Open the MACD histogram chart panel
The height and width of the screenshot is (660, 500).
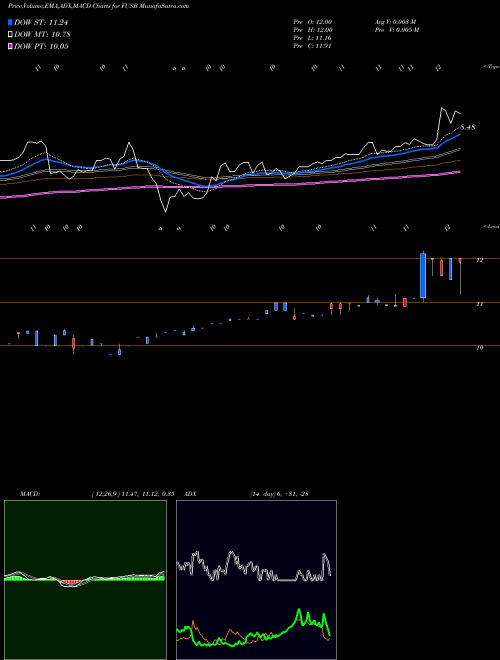pyautogui.click(x=85, y=580)
